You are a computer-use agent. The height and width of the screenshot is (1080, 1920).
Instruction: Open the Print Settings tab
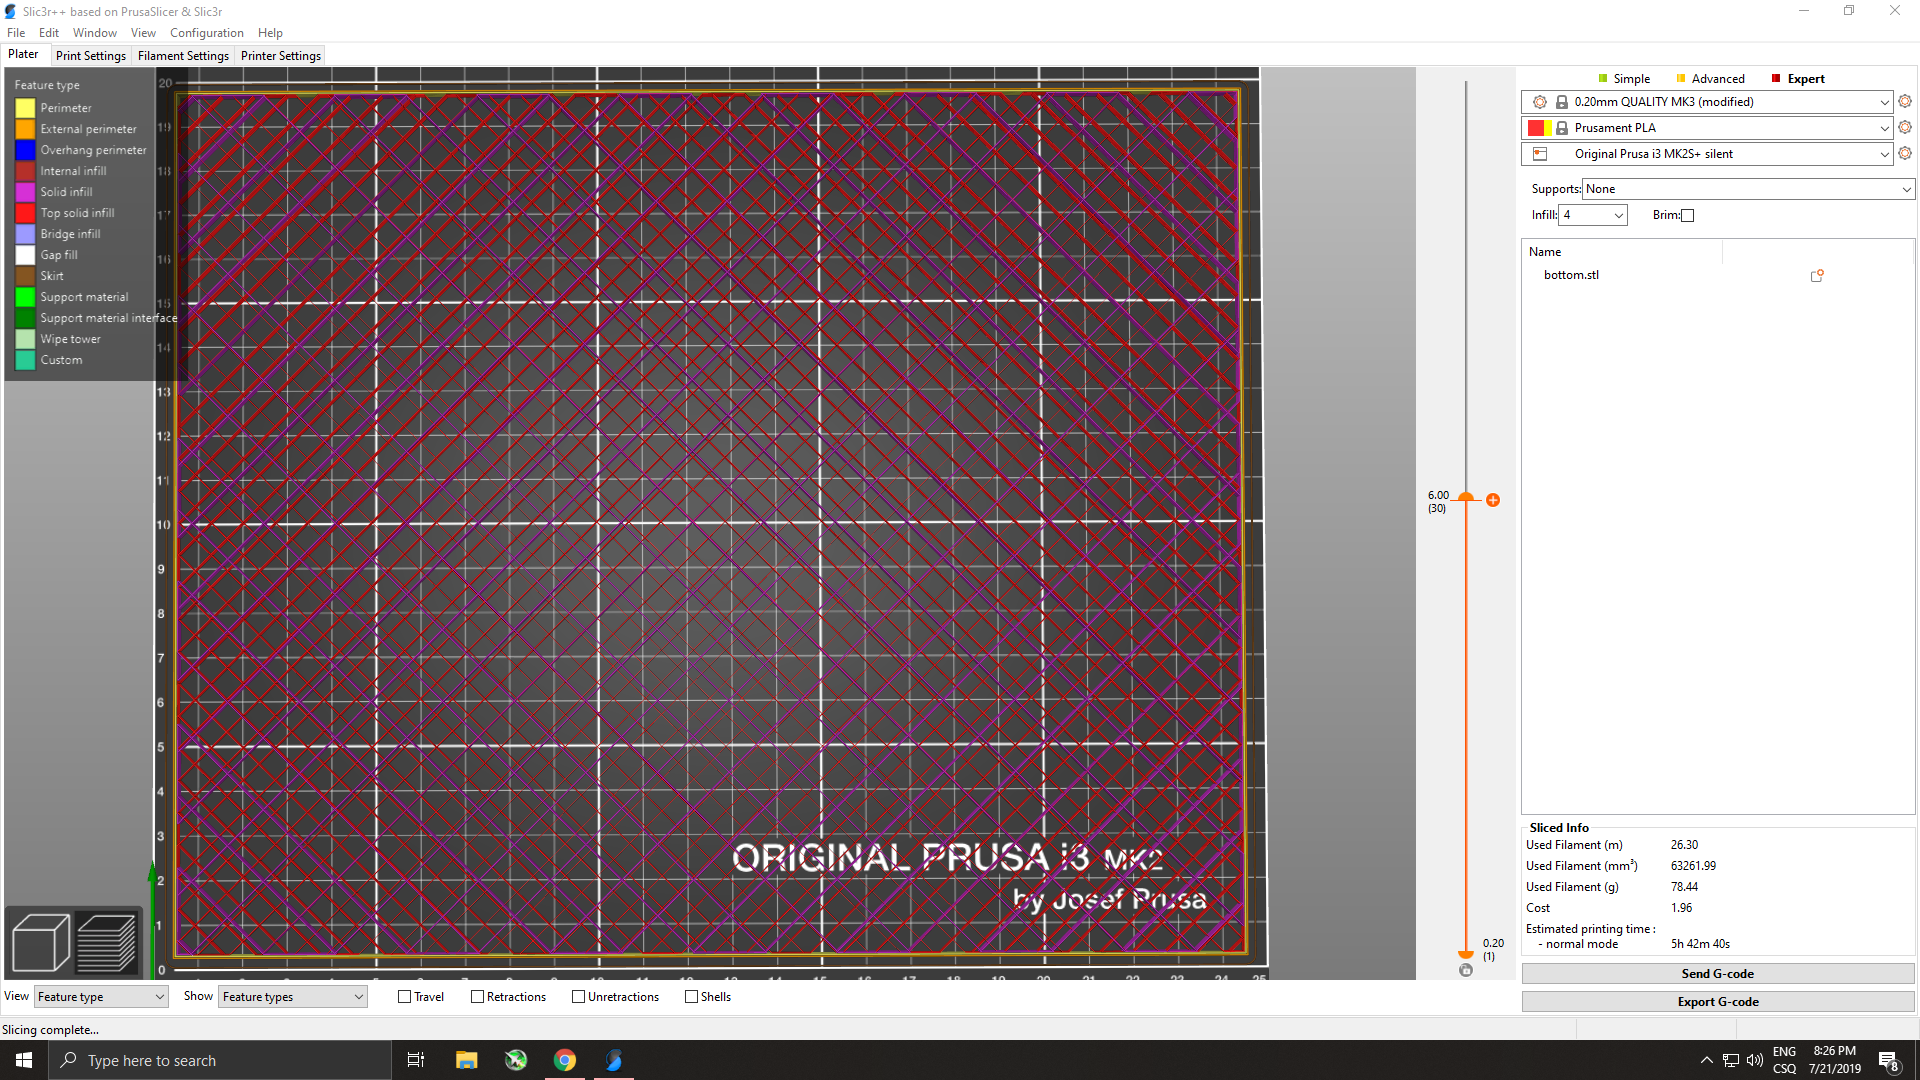[91, 56]
